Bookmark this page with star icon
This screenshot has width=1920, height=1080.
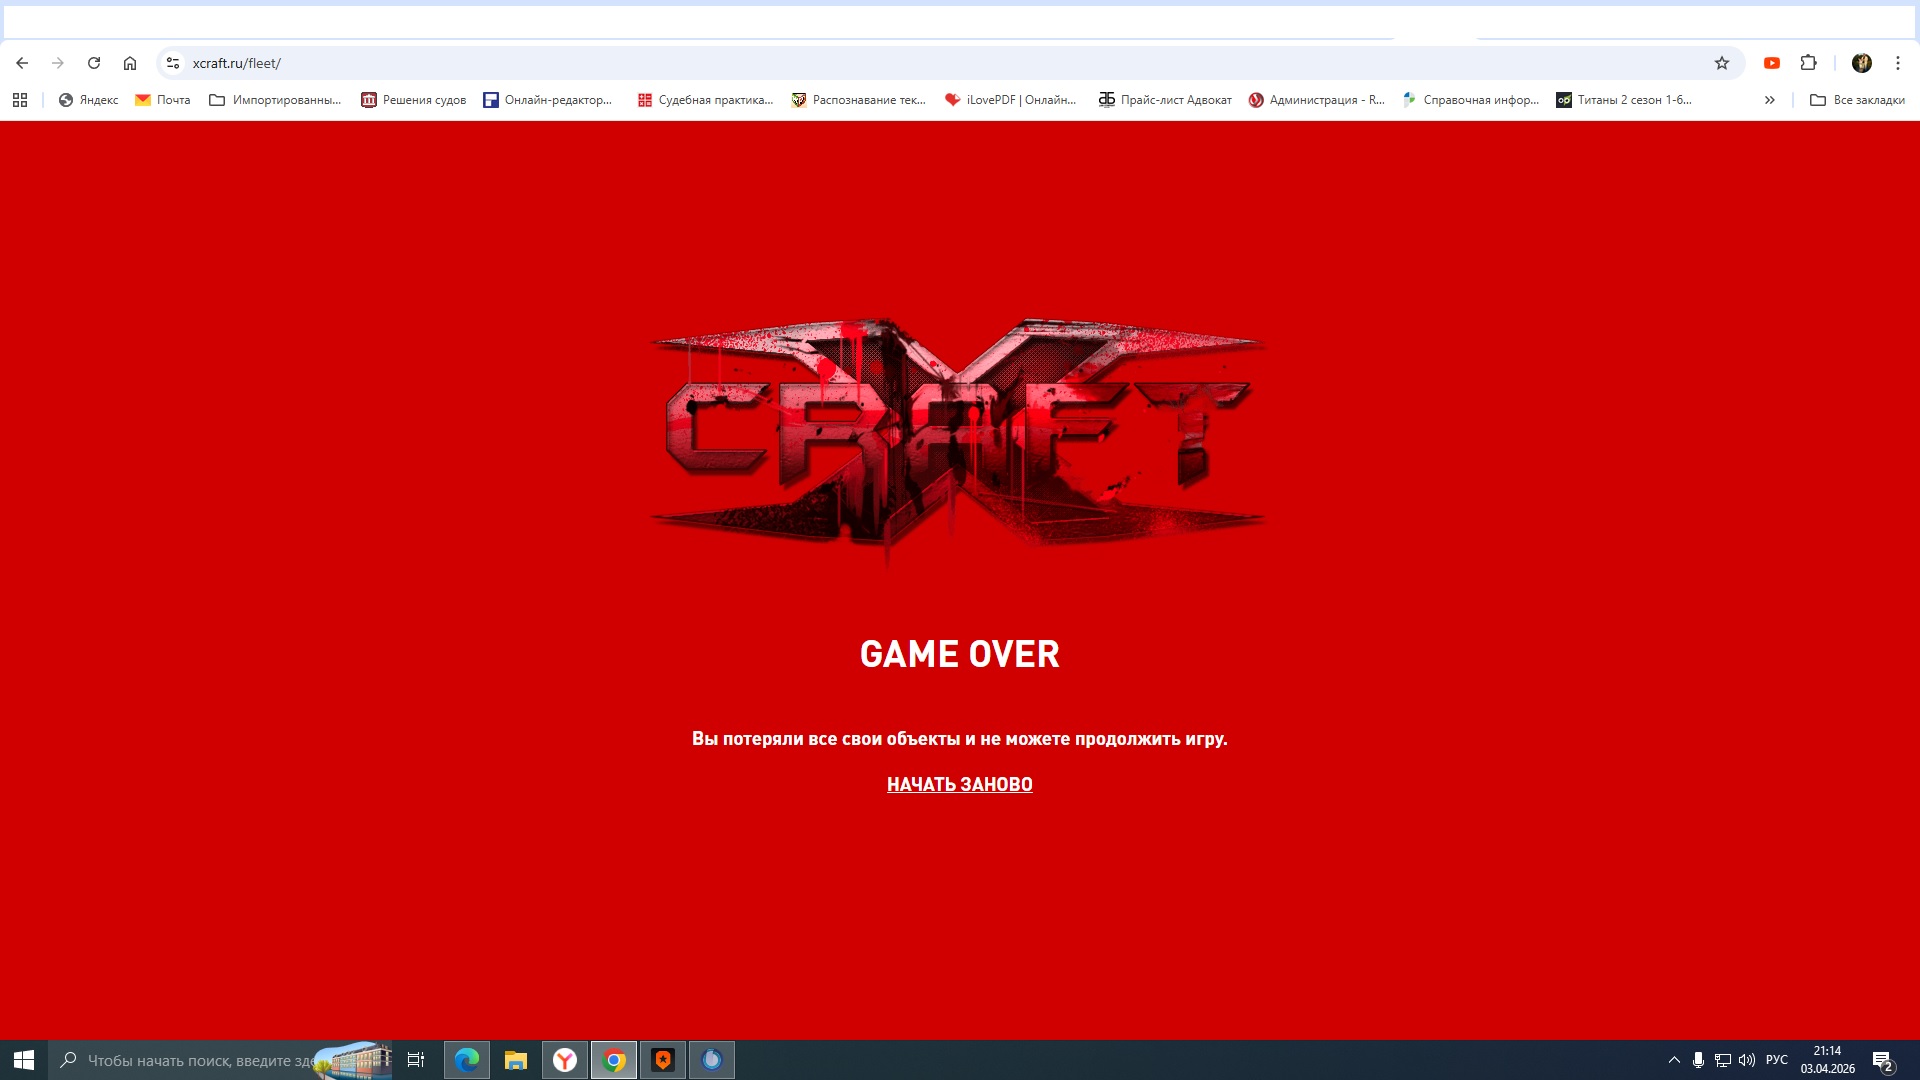1721,63
